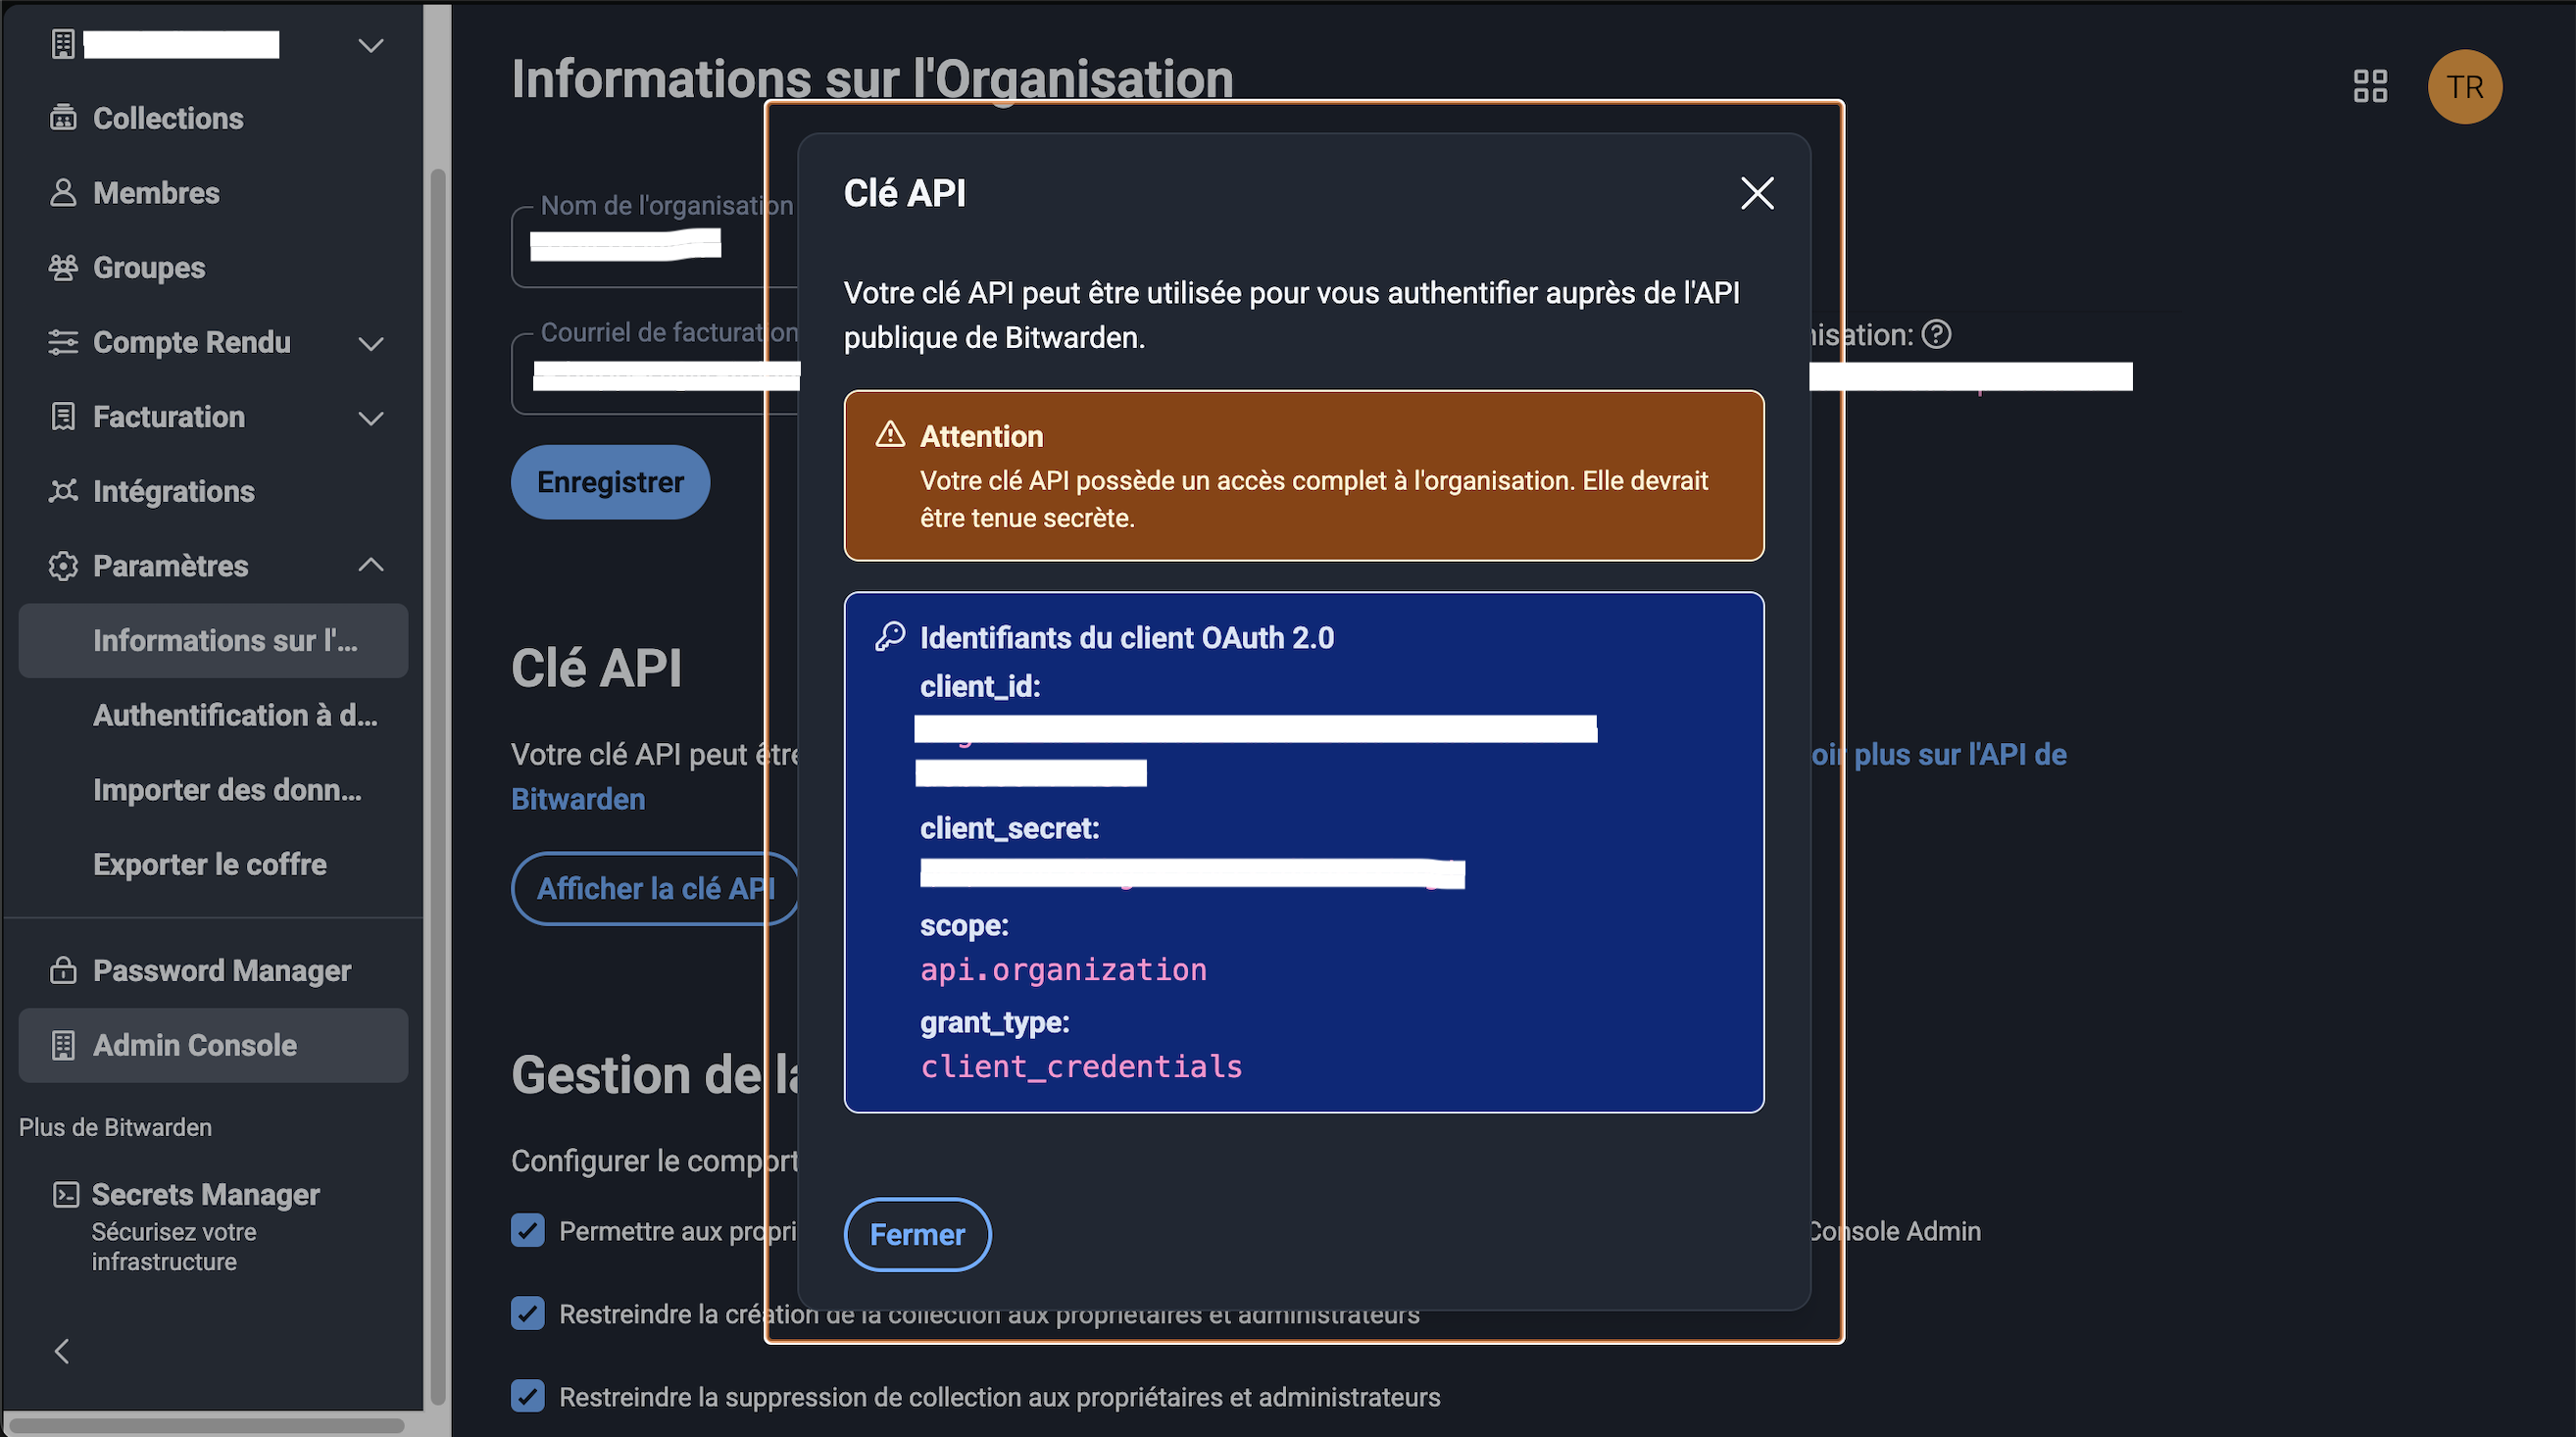
Task: Click the client_id label
Action: [x=980, y=686]
